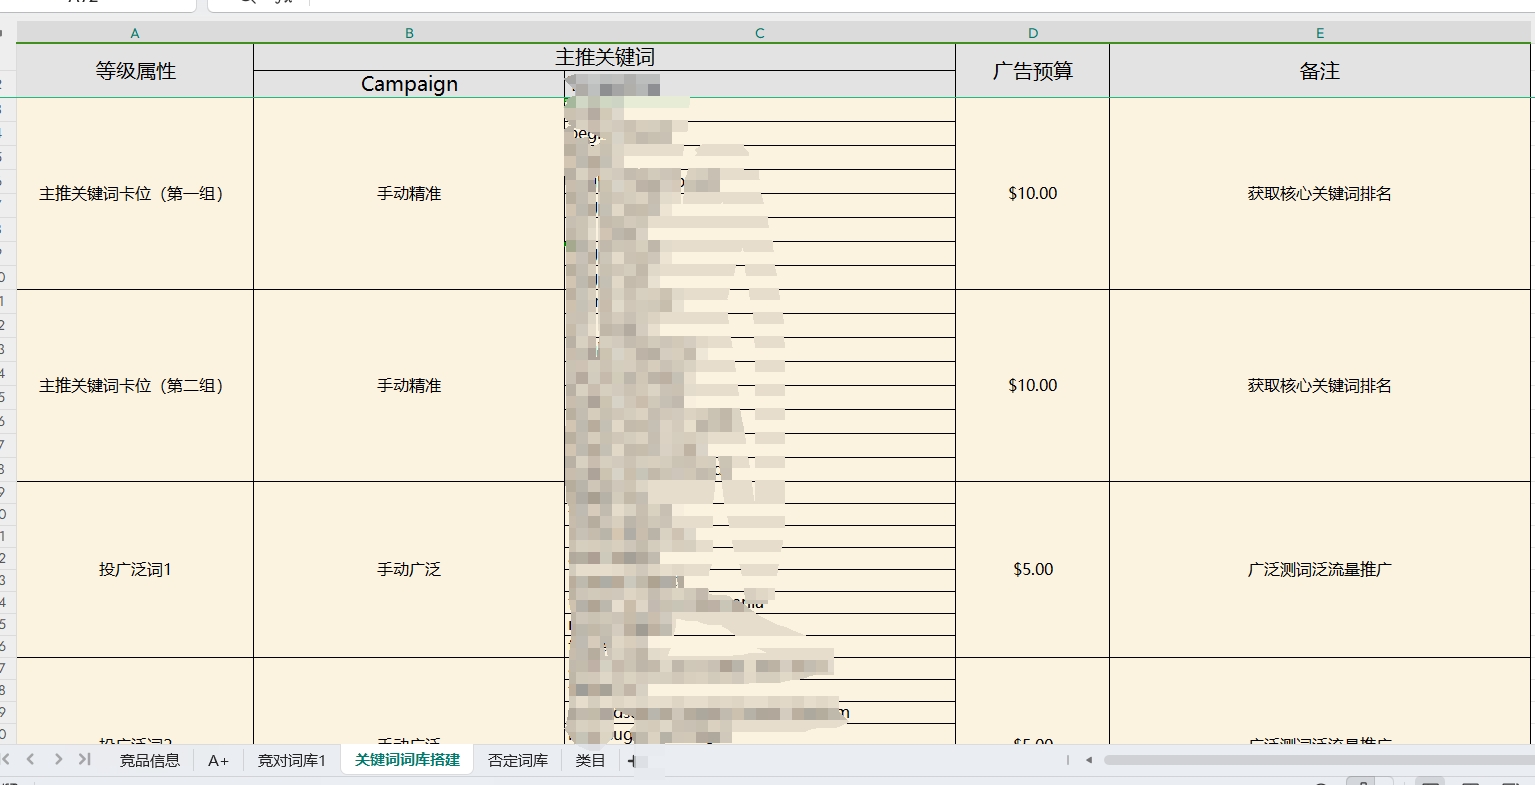Click the next sheet arrow
This screenshot has height=785, width=1535.
click(58, 760)
